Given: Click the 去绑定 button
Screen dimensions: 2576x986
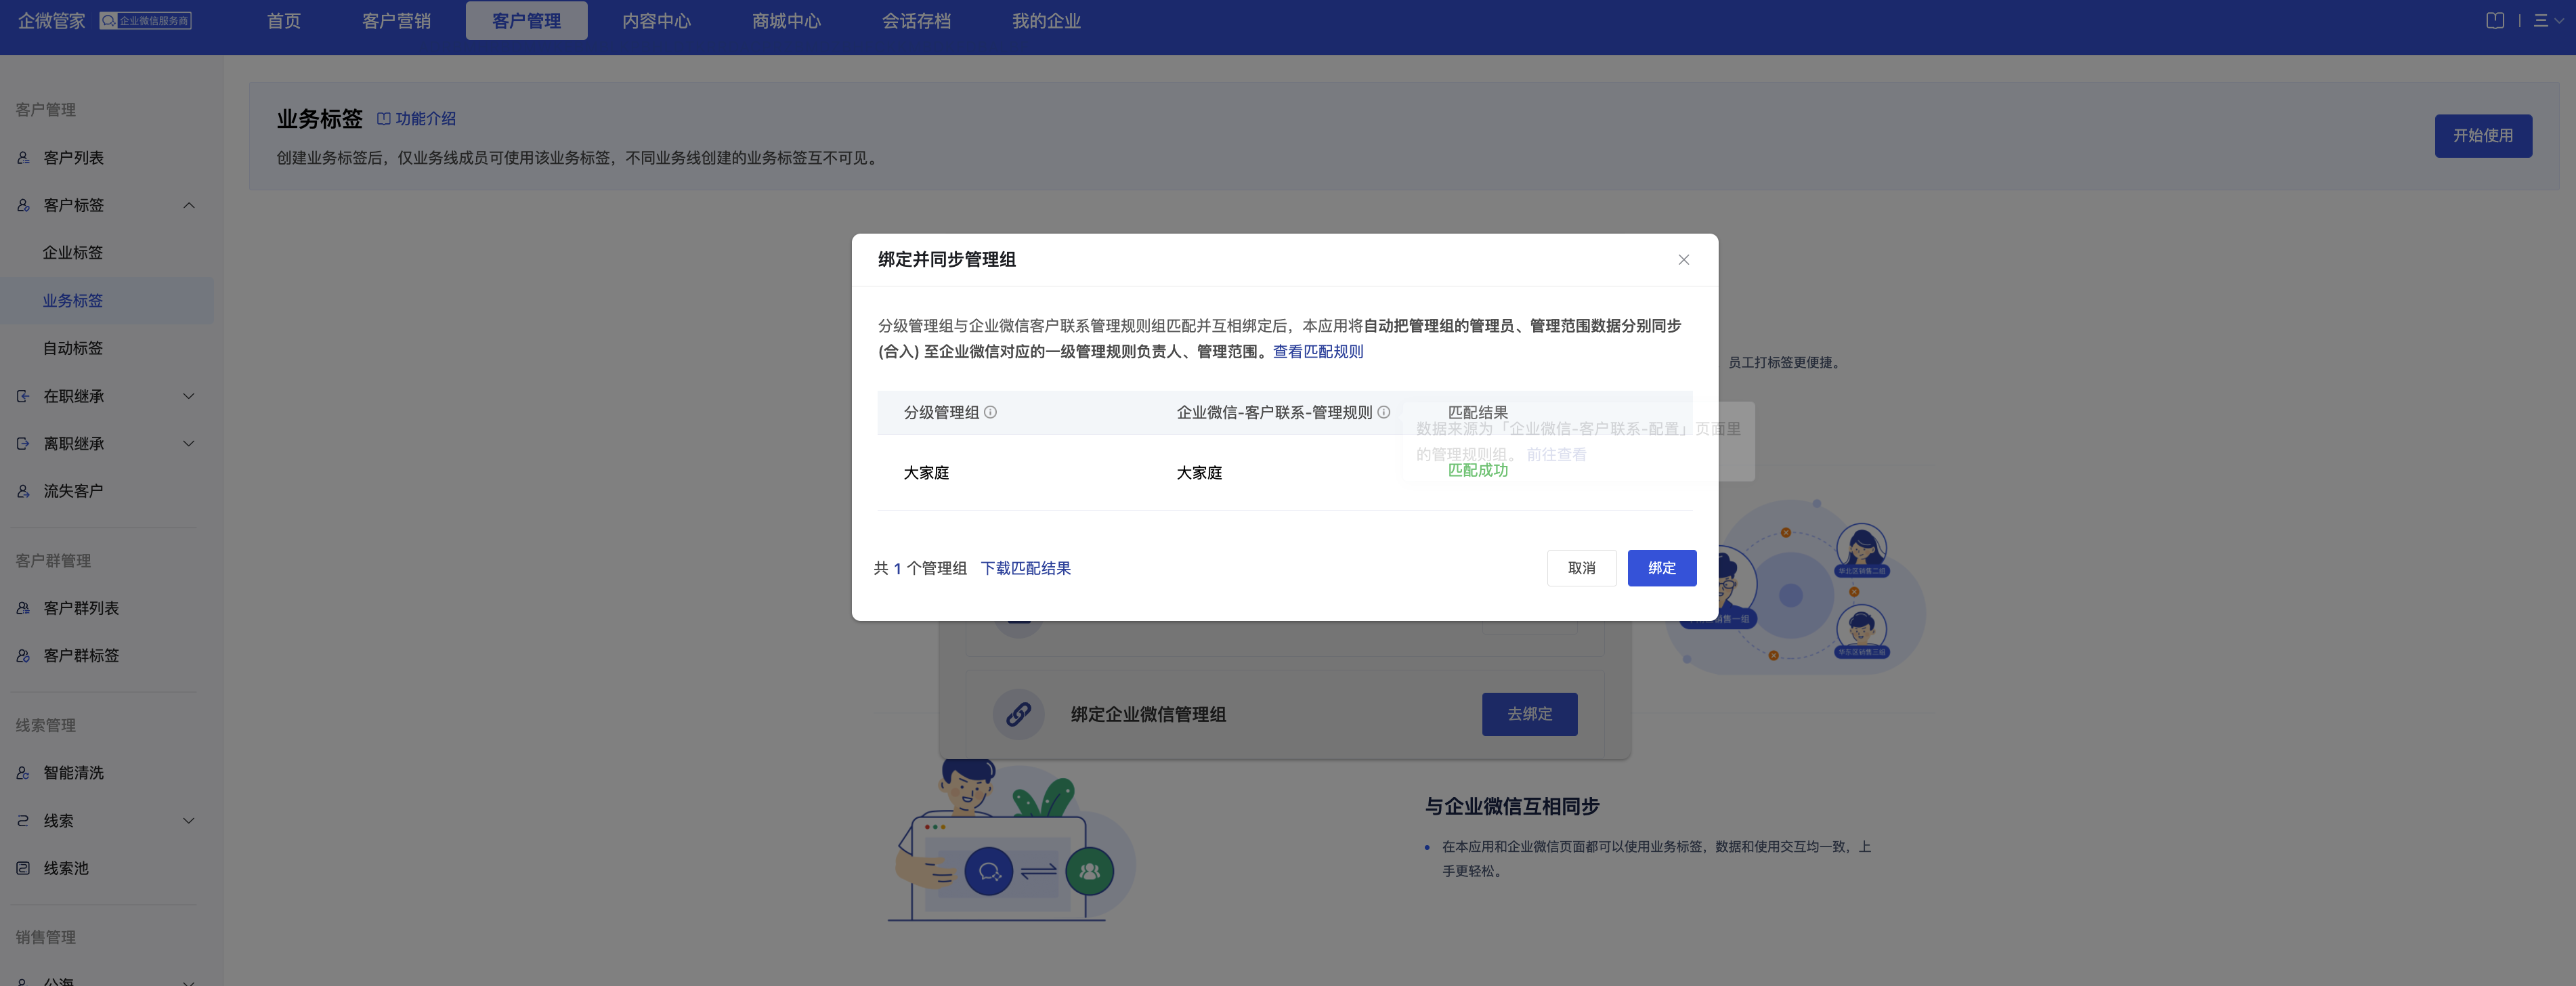Looking at the screenshot, I should click(1529, 714).
